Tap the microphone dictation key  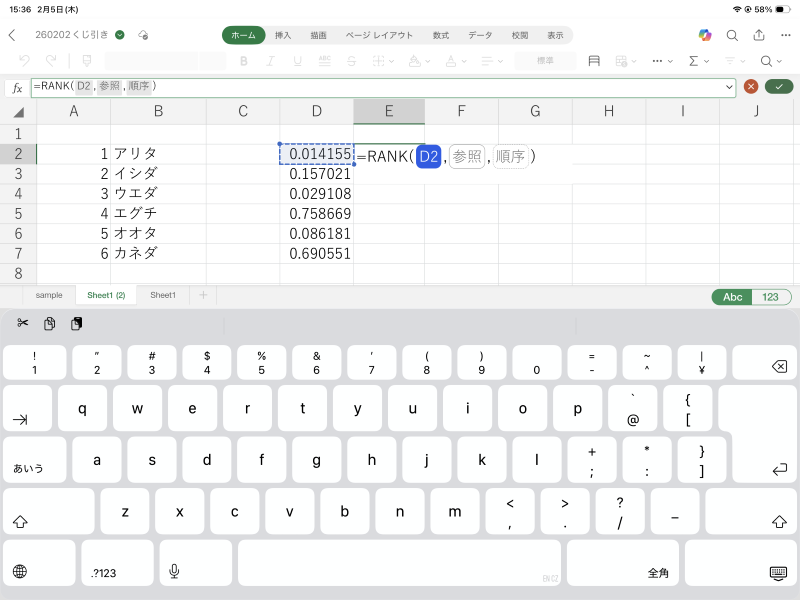tap(174, 571)
